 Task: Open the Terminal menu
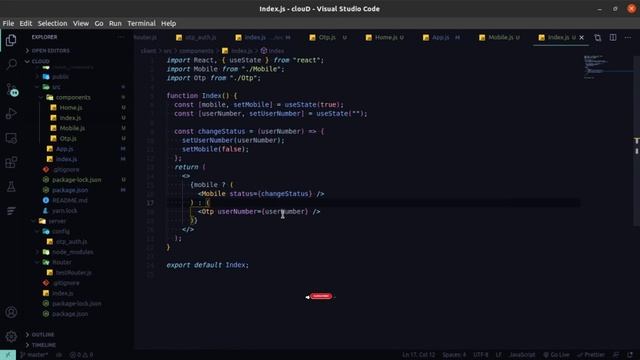[141, 24]
